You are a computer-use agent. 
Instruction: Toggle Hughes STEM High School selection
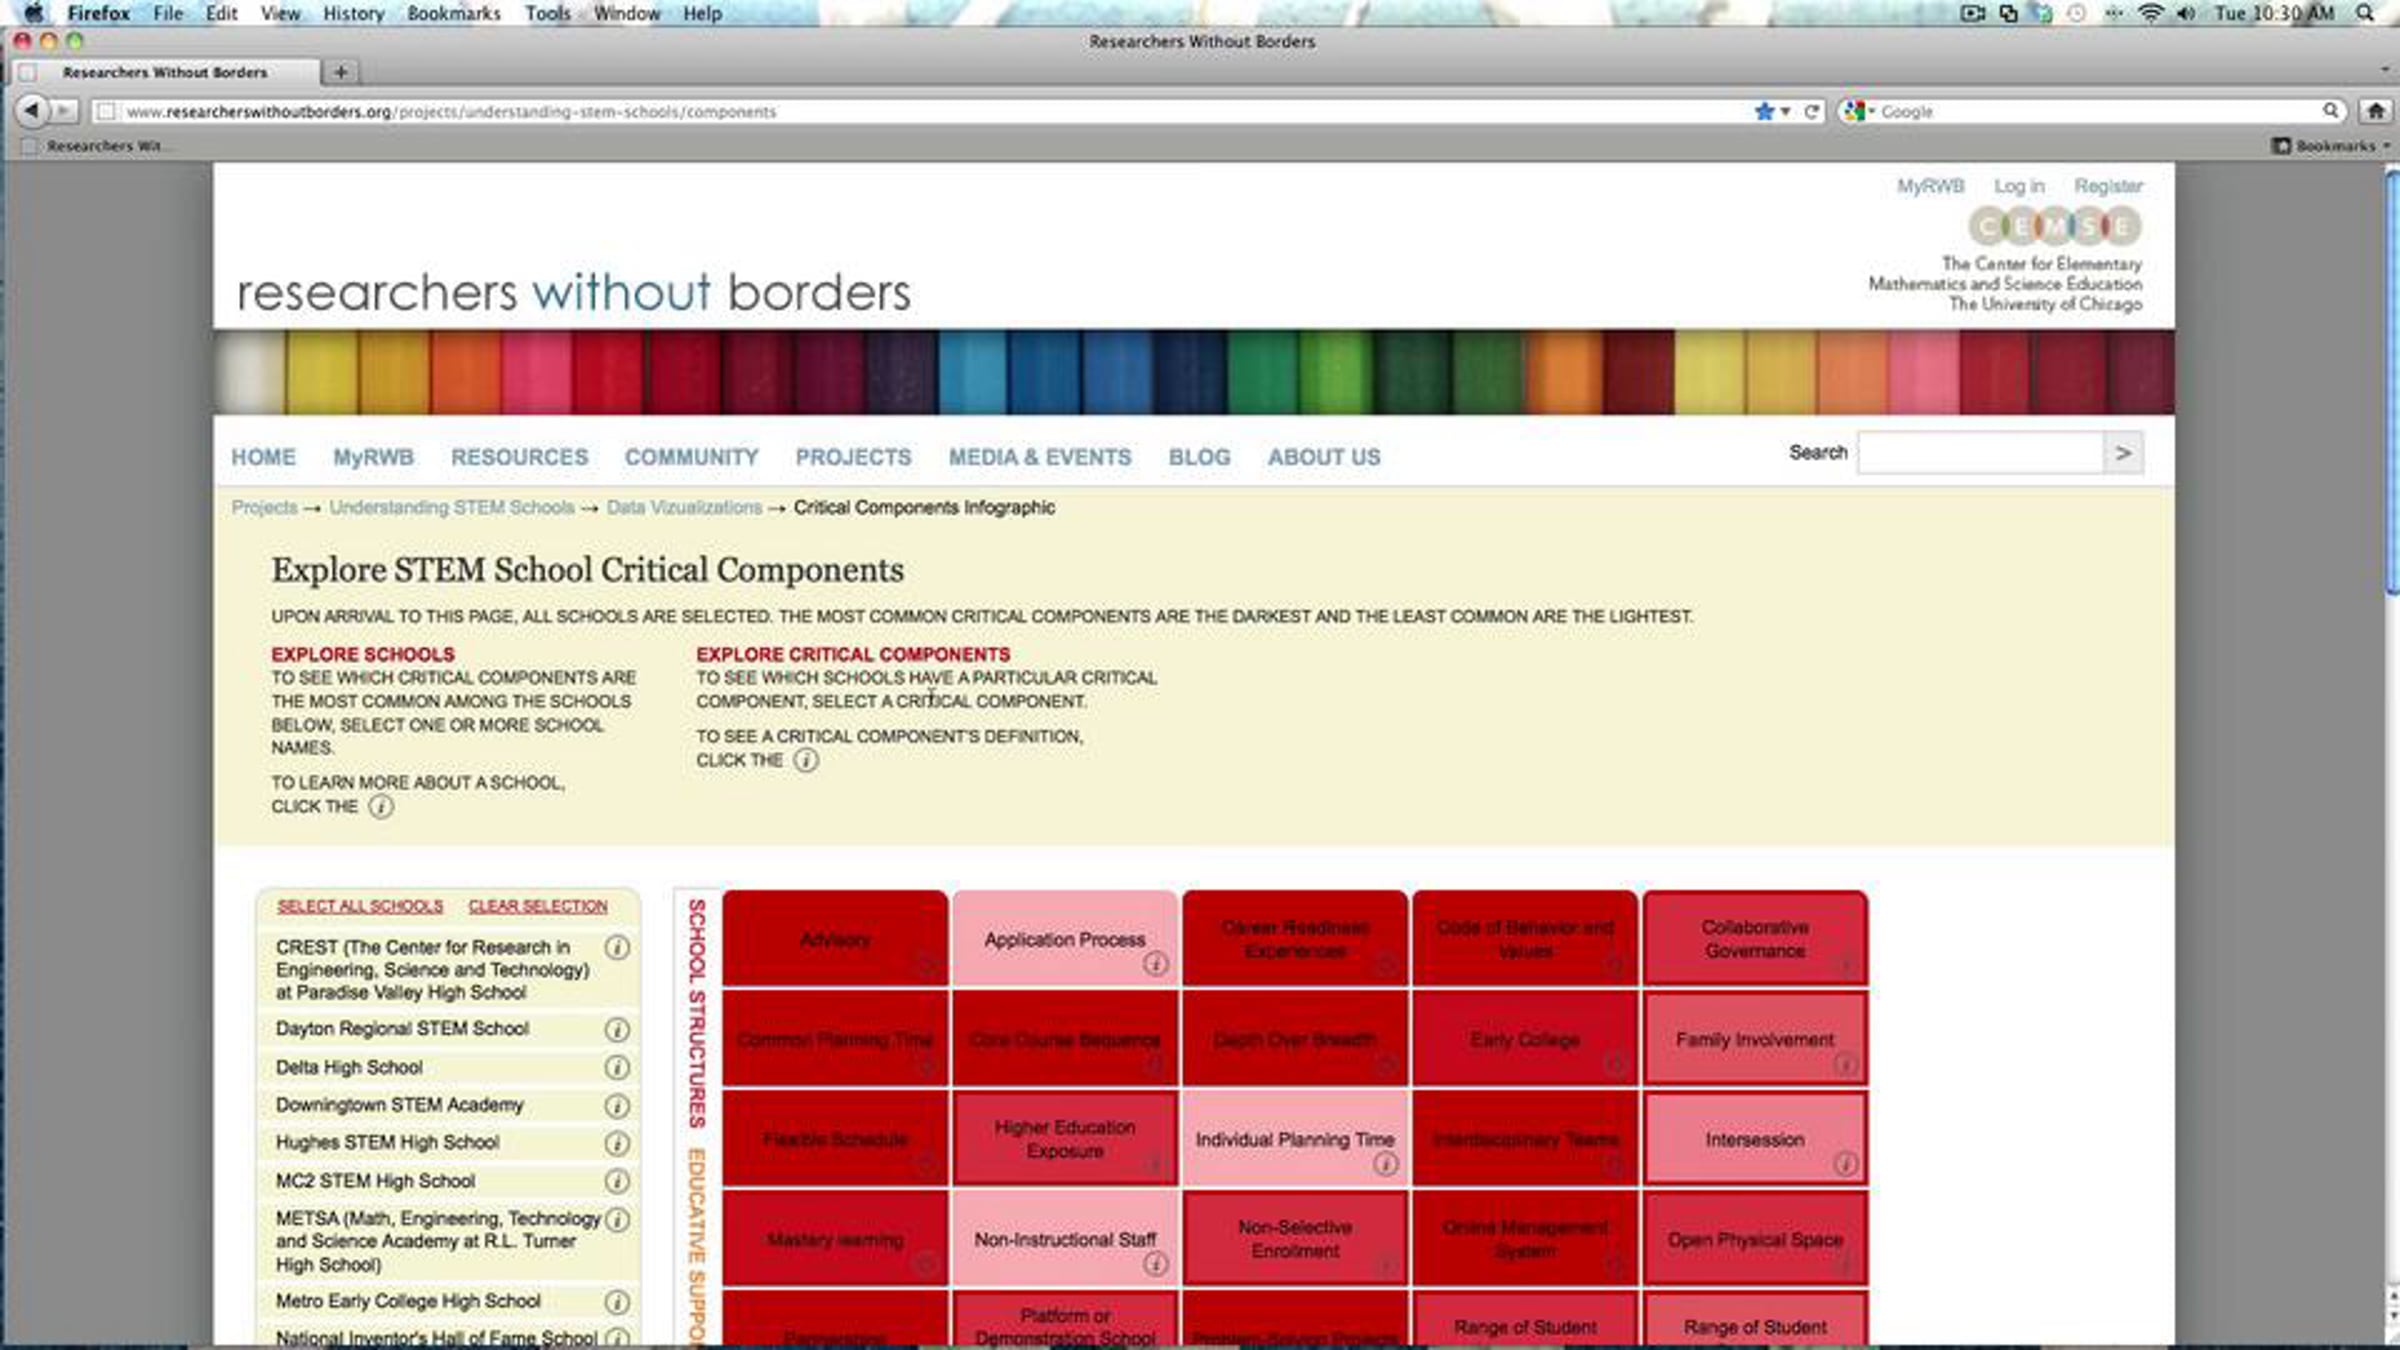pos(387,1143)
